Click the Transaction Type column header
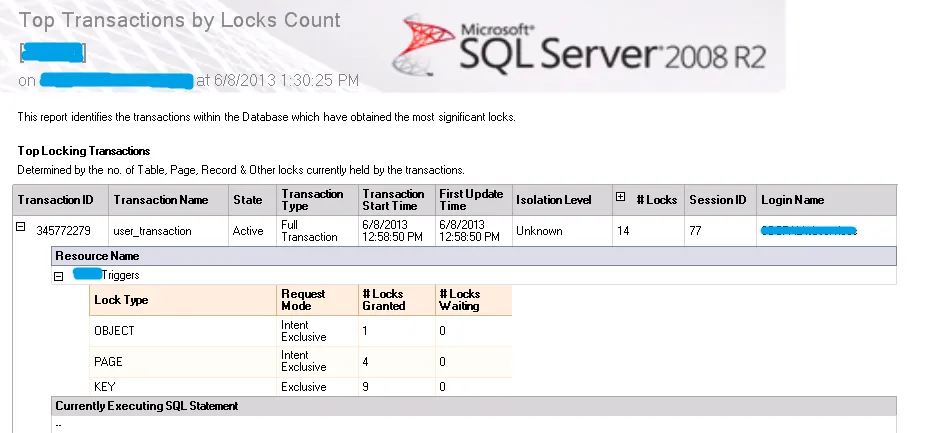The height and width of the screenshot is (433, 933). click(317, 200)
